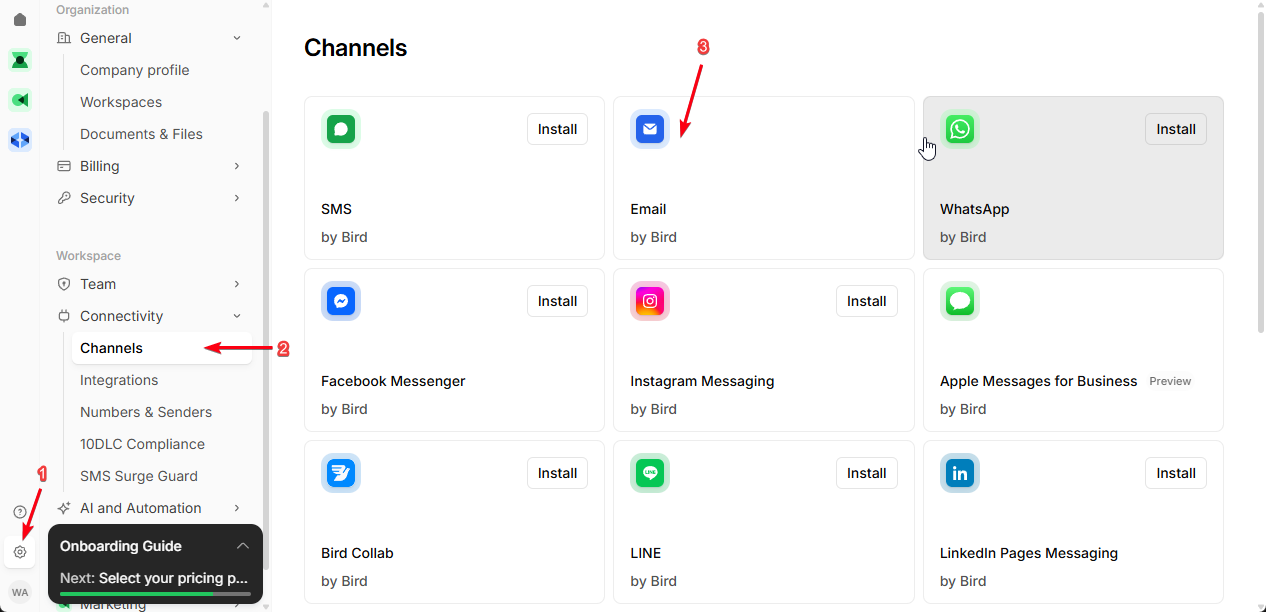Open the WA user avatar

[x=20, y=592]
